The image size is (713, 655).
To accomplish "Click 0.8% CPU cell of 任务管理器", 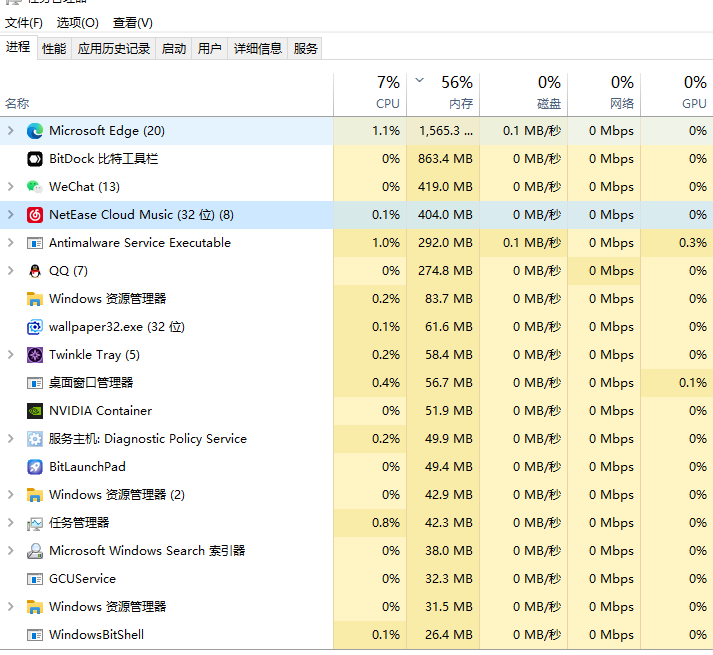I will click(370, 523).
